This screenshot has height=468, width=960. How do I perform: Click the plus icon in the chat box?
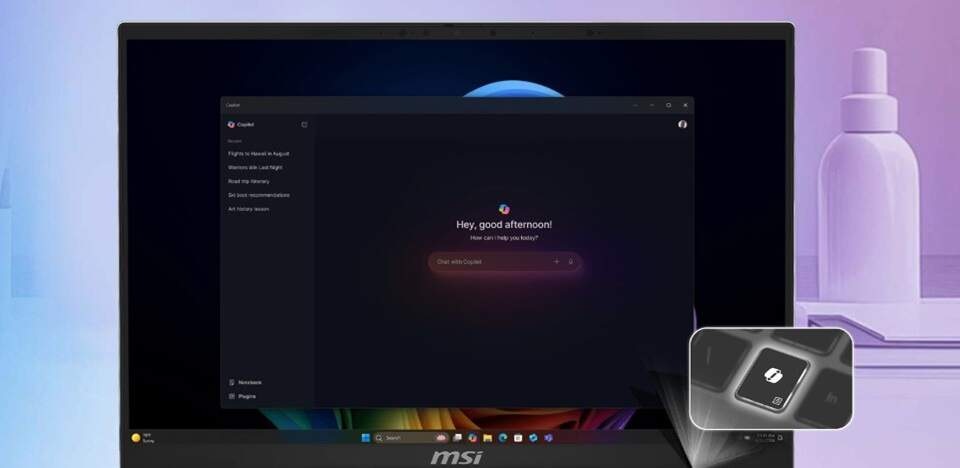click(557, 262)
